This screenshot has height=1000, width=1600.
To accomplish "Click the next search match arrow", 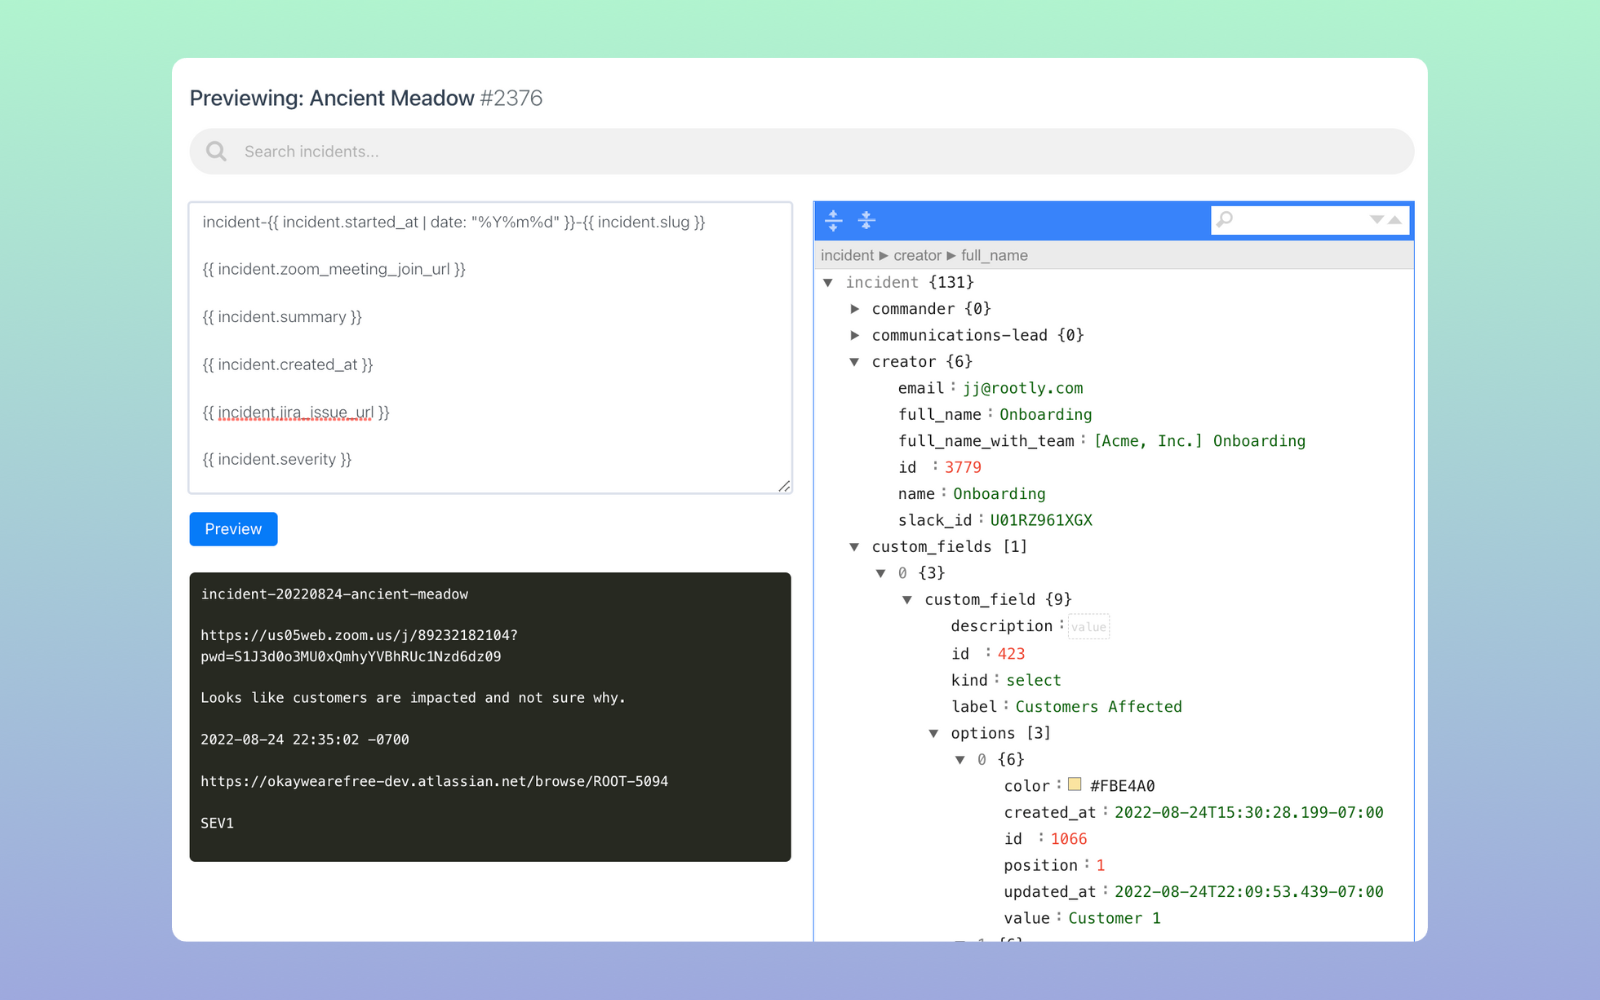I will 1378,220.
